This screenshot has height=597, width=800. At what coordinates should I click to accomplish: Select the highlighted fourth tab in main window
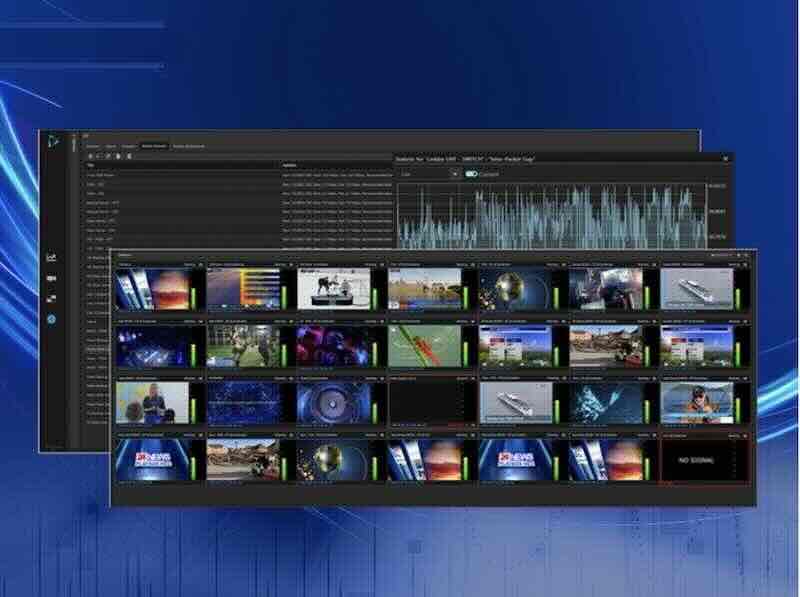click(x=153, y=146)
